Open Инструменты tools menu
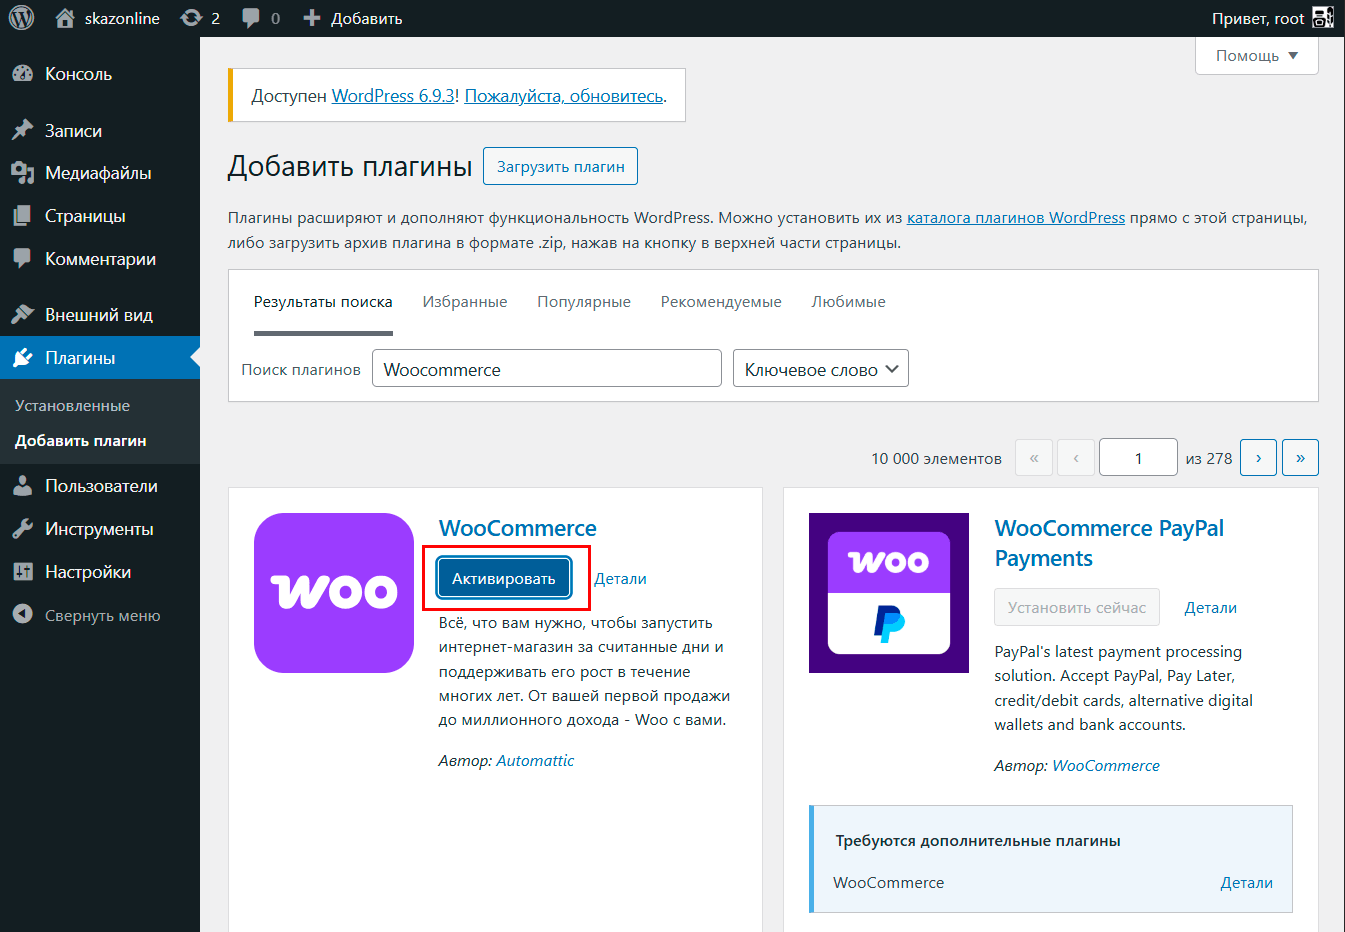 (x=98, y=529)
